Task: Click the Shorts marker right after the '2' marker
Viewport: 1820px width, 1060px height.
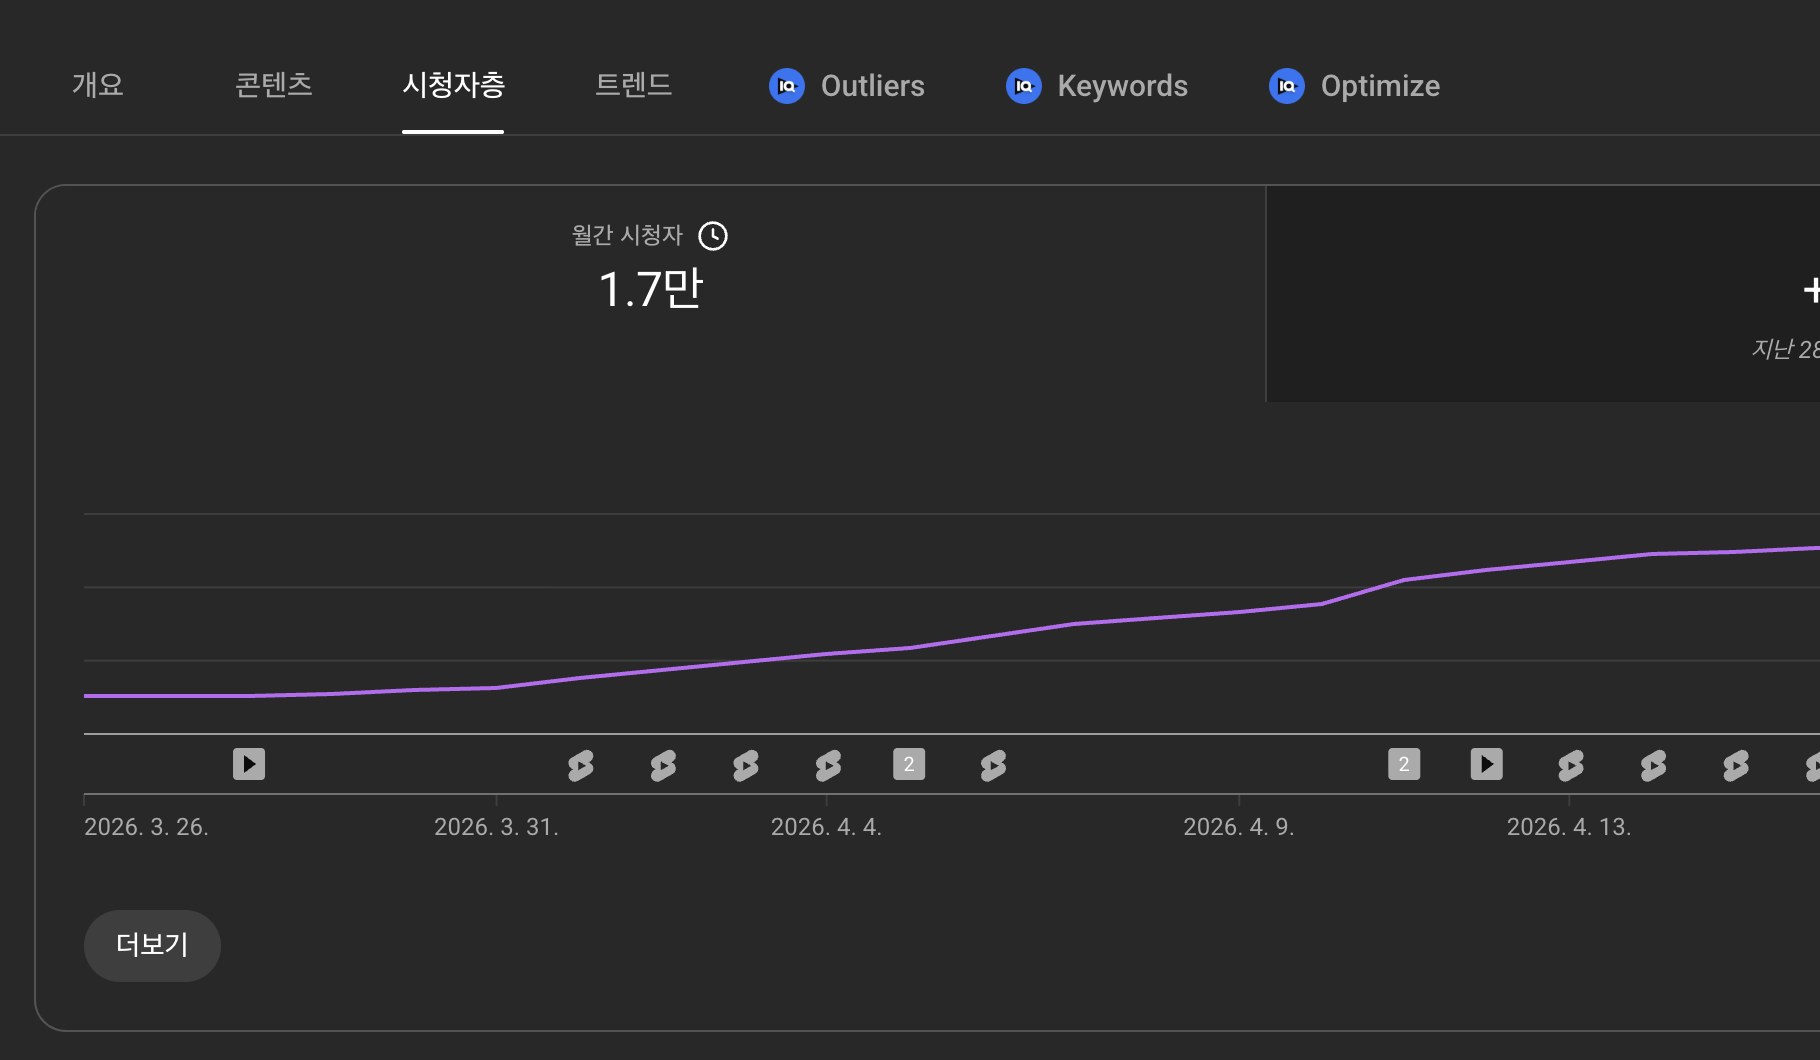Action: (993, 766)
